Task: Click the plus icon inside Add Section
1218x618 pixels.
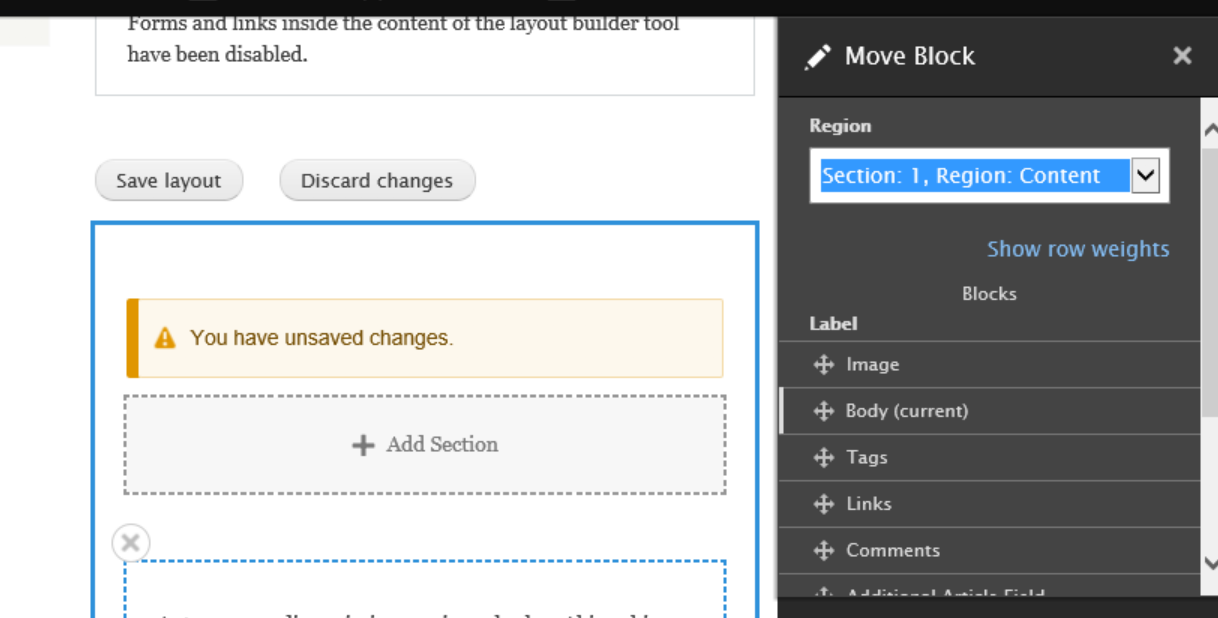Action: click(x=363, y=445)
